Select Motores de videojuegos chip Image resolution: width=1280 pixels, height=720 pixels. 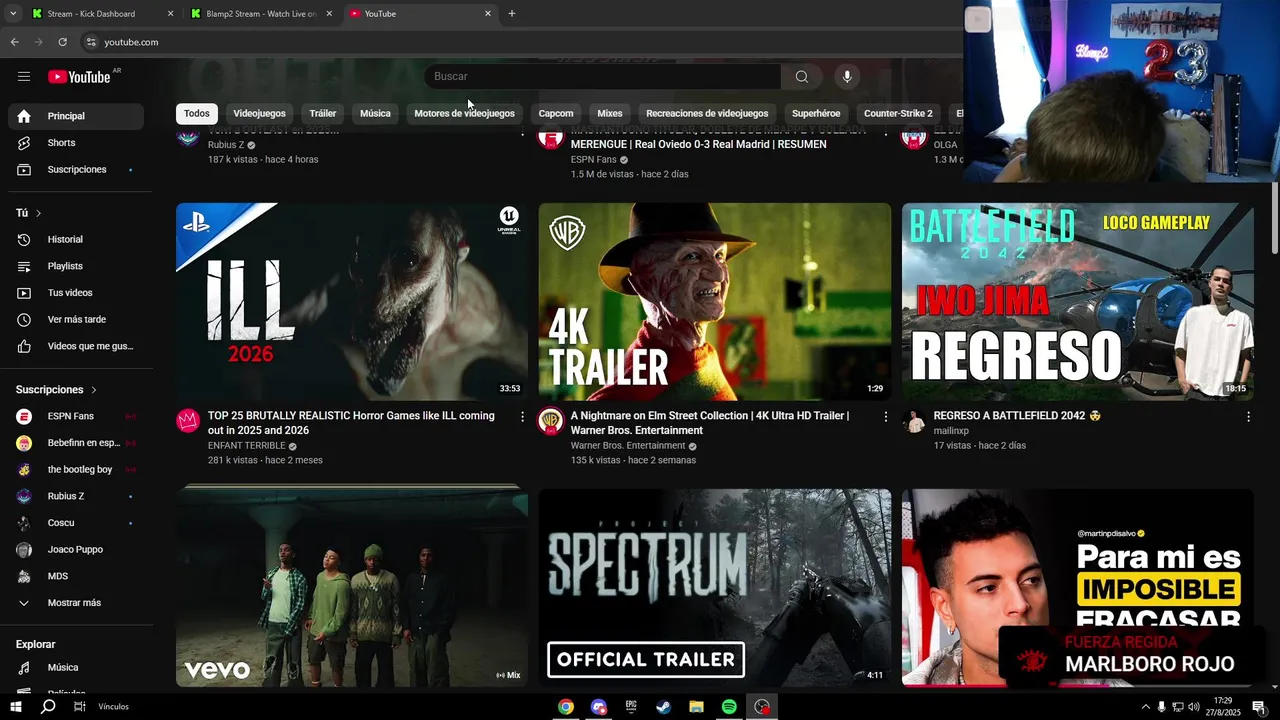pyautogui.click(x=464, y=114)
